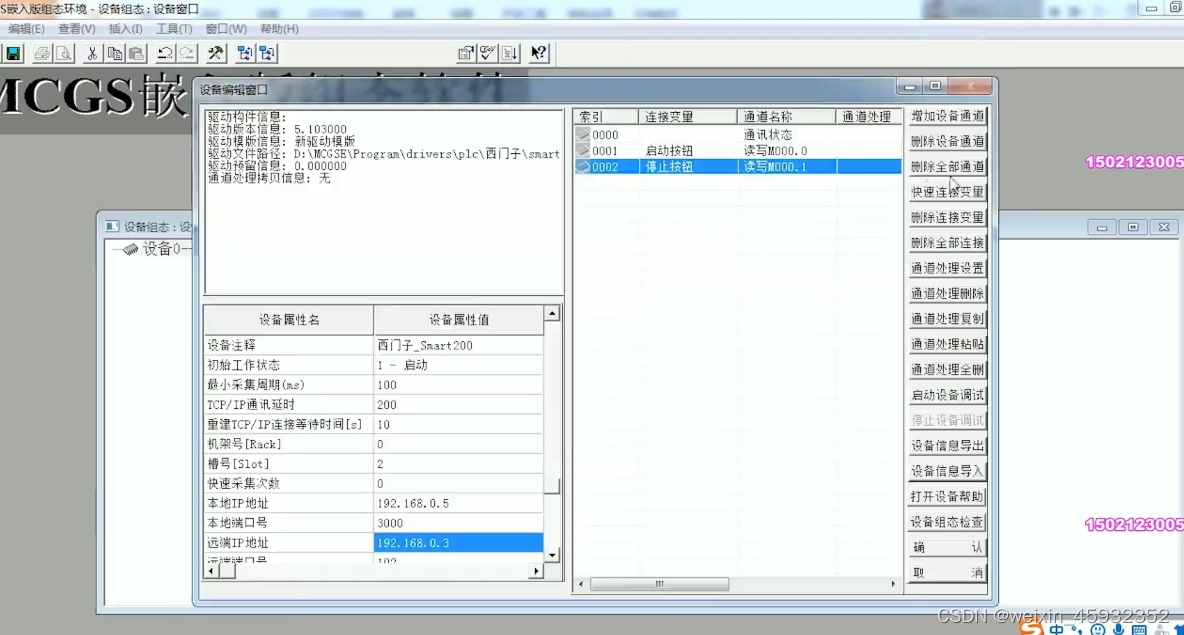Click the 删除连接变量 button
Image resolution: width=1184 pixels, height=635 pixels.
pos(947,217)
